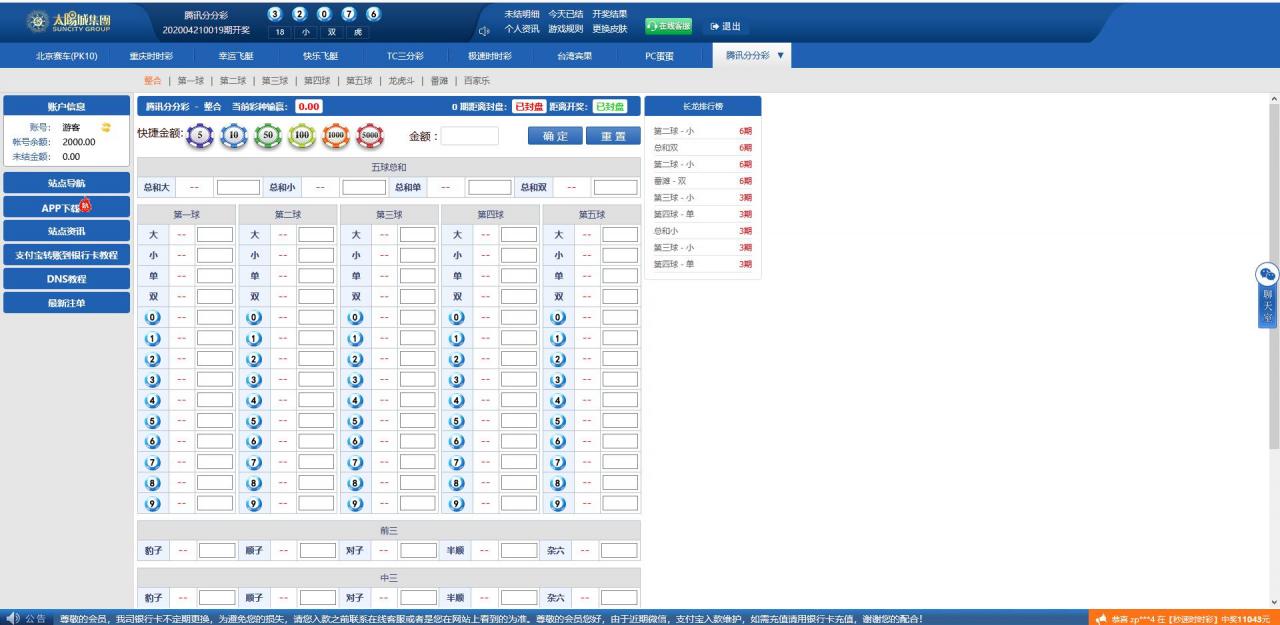Select the 5 quick-amount chip
This screenshot has width=1280, height=625.
tap(200, 136)
